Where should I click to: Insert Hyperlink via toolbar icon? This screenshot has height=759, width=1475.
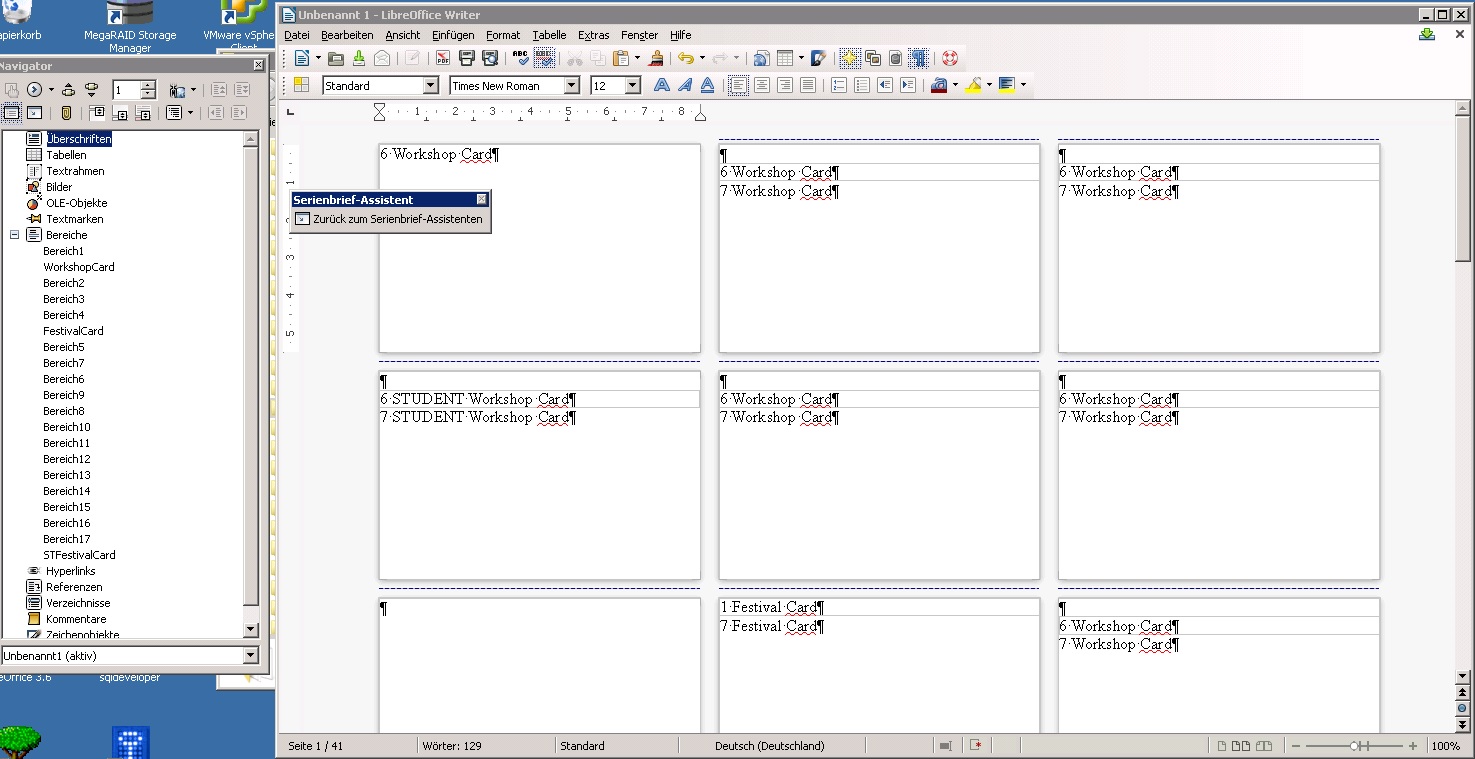click(x=760, y=58)
